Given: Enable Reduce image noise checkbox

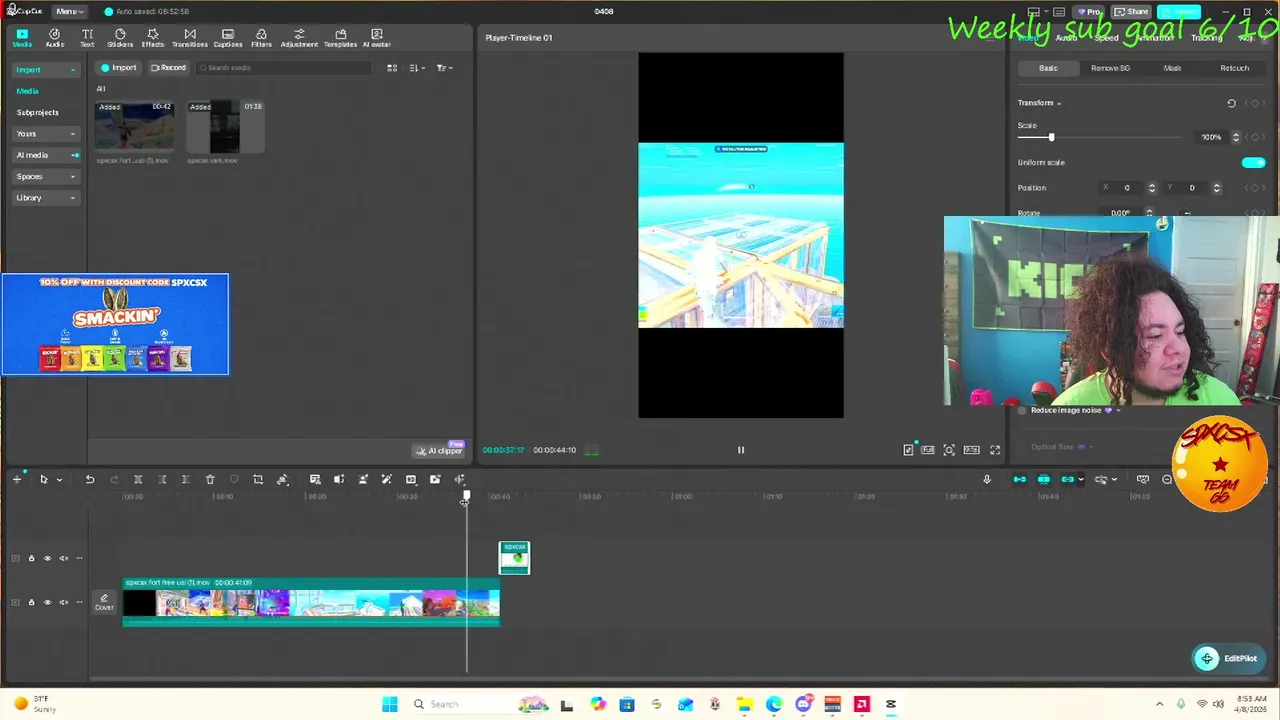Looking at the screenshot, I should pyautogui.click(x=1022, y=410).
